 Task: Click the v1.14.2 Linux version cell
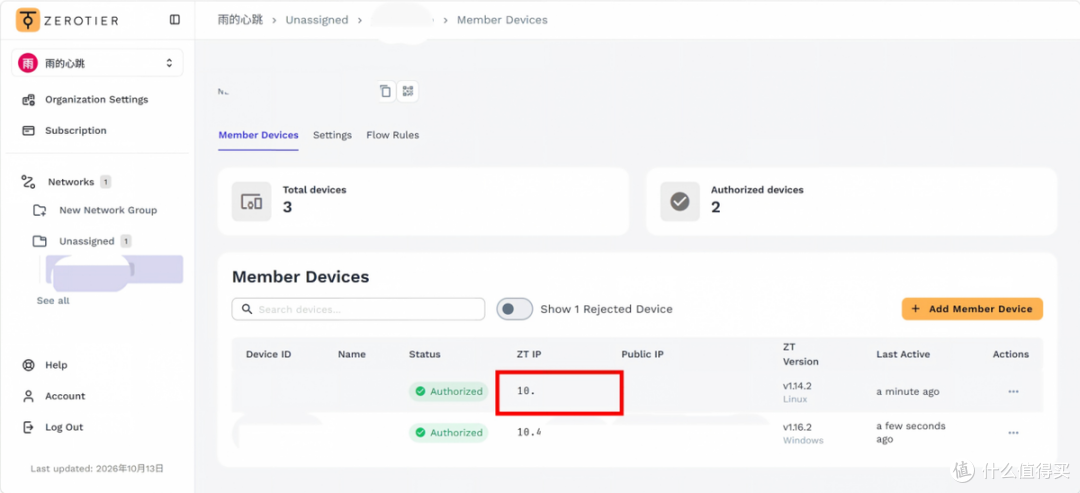point(797,392)
